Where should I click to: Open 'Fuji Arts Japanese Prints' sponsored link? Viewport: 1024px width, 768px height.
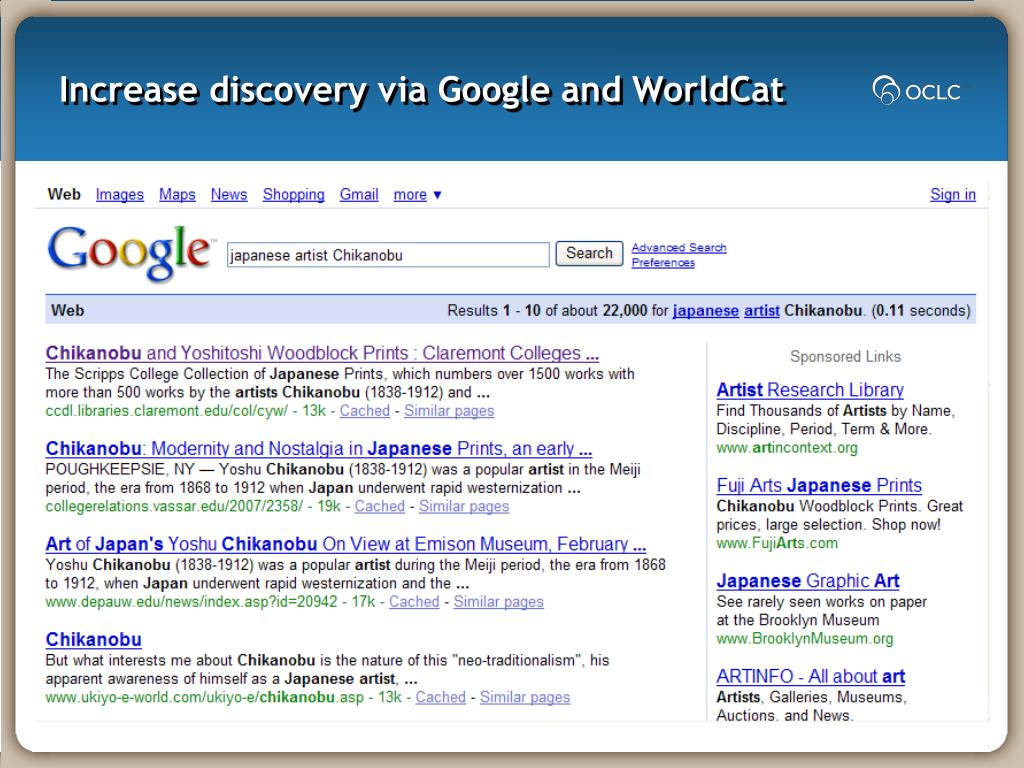click(x=819, y=485)
